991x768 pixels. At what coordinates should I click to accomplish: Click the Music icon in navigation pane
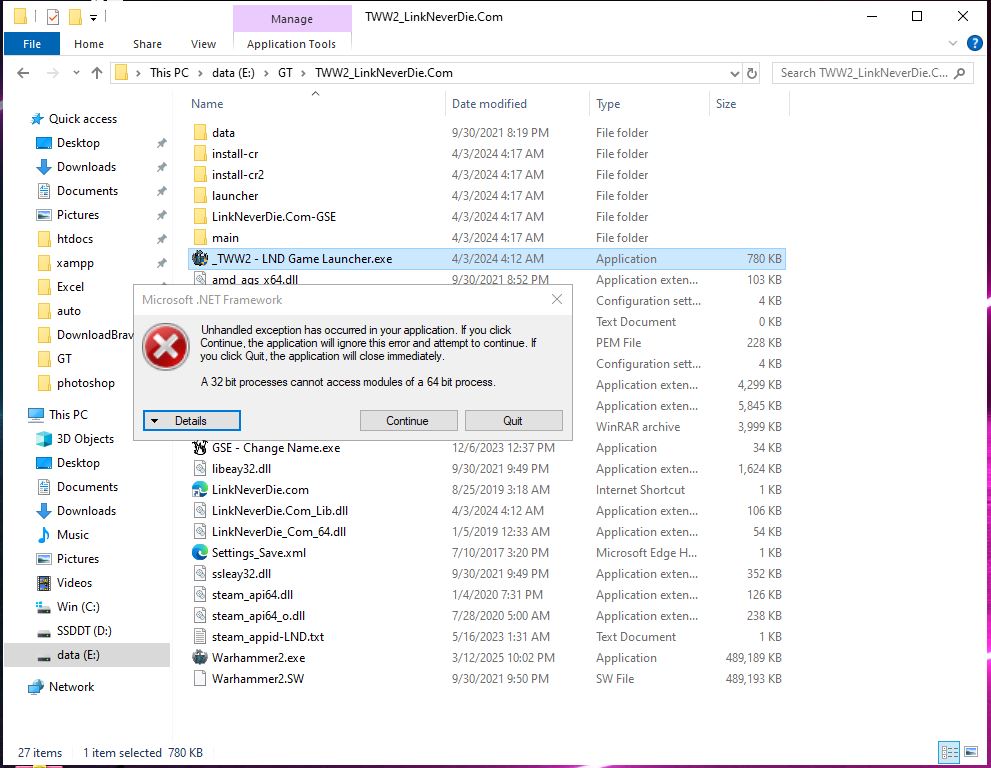pos(44,535)
